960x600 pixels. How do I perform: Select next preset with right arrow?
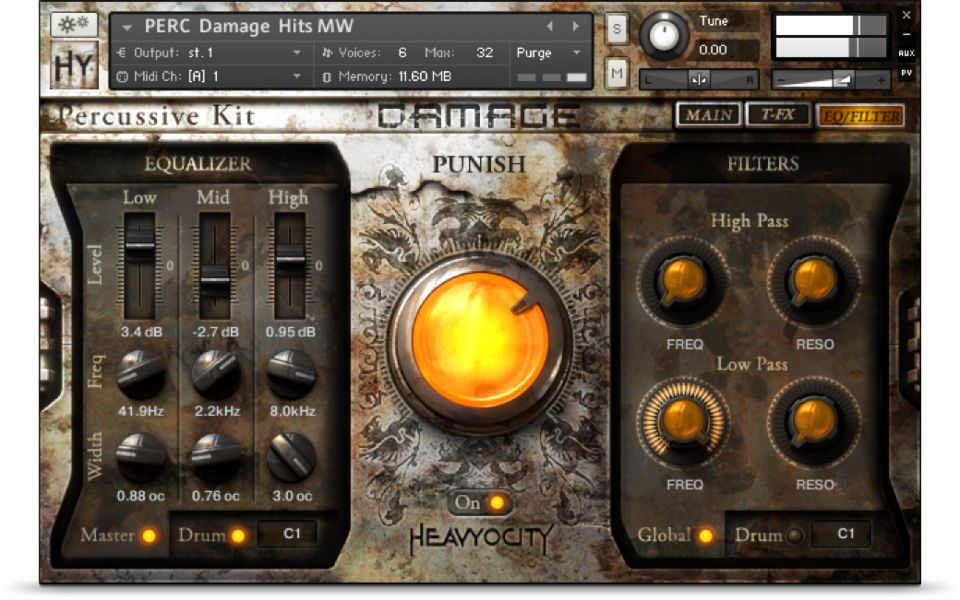[x=575, y=26]
